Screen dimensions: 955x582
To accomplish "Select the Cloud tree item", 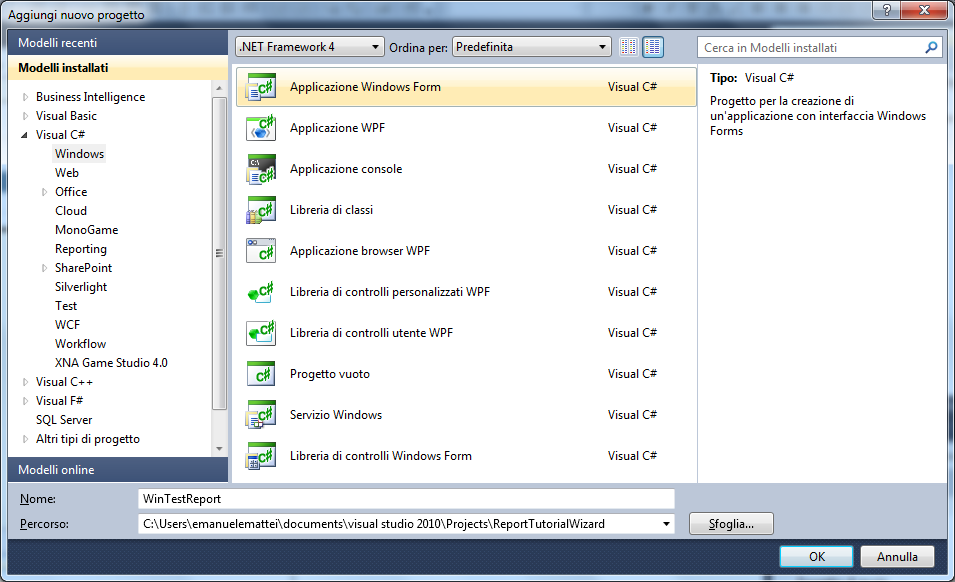I will (x=71, y=211).
